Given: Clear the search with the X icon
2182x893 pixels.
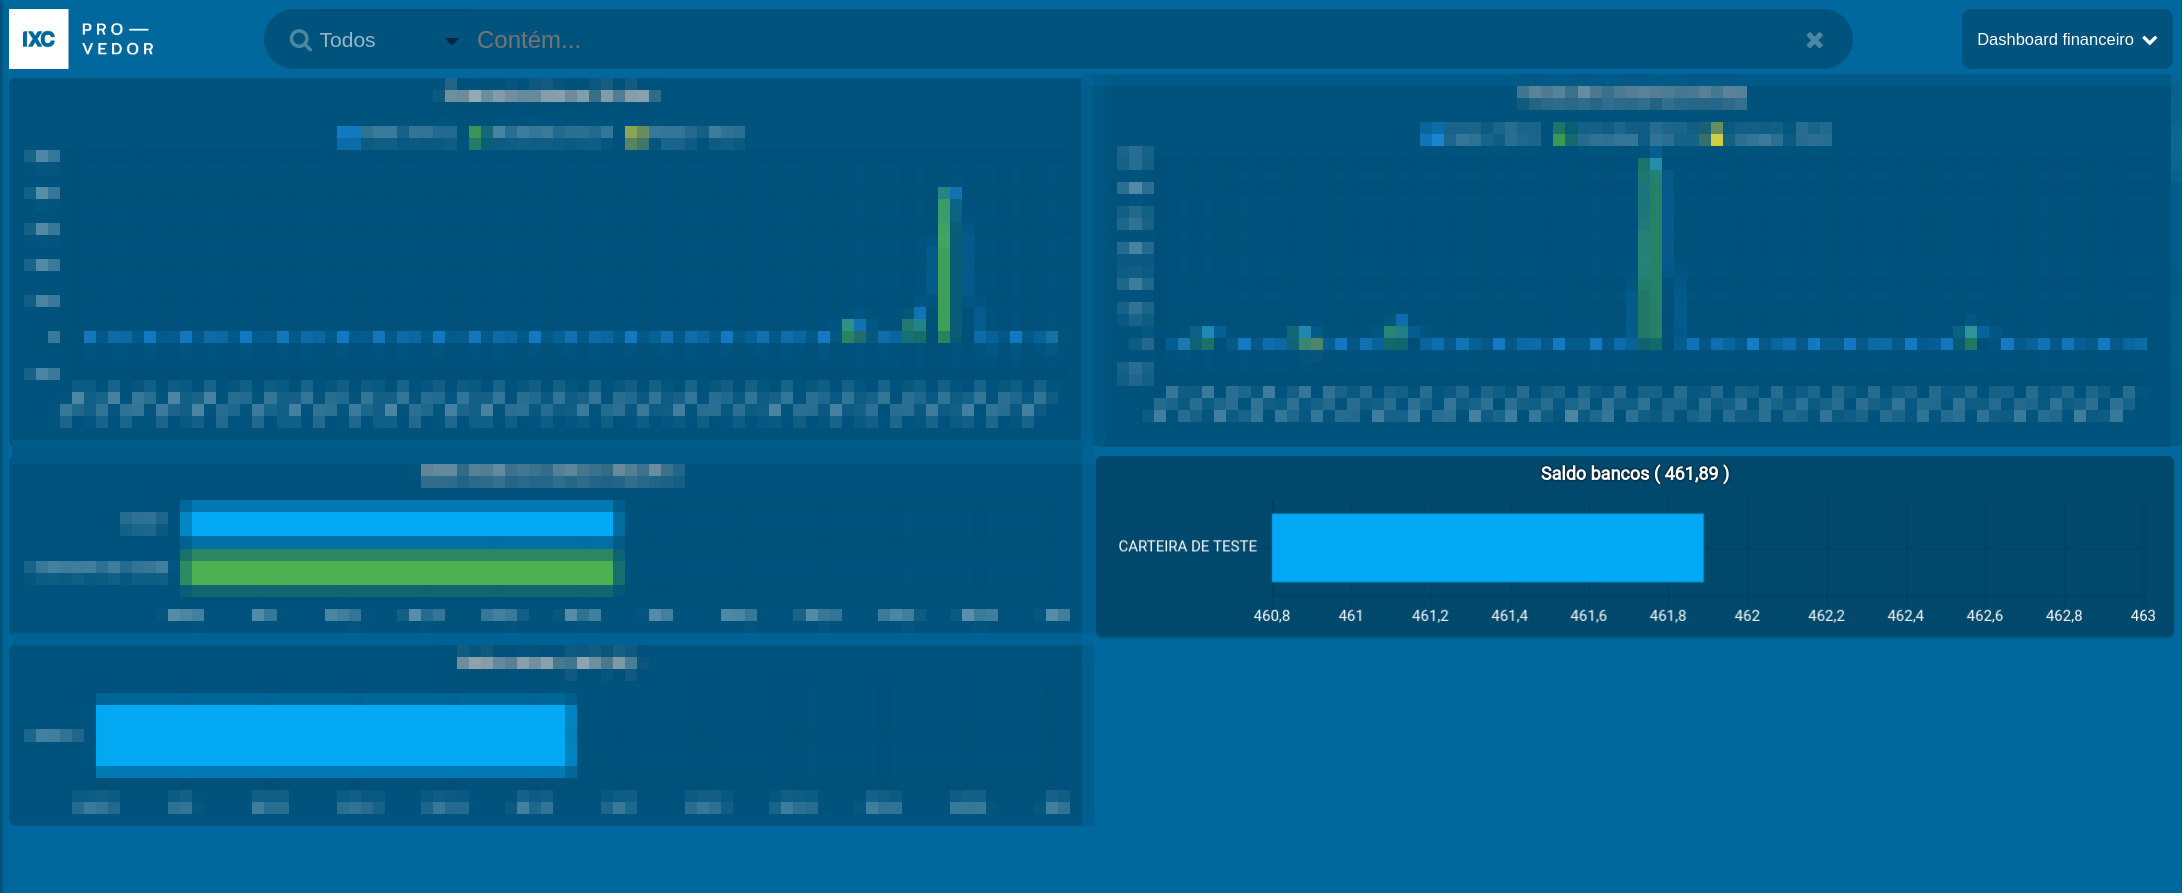Looking at the screenshot, I should 1814,40.
